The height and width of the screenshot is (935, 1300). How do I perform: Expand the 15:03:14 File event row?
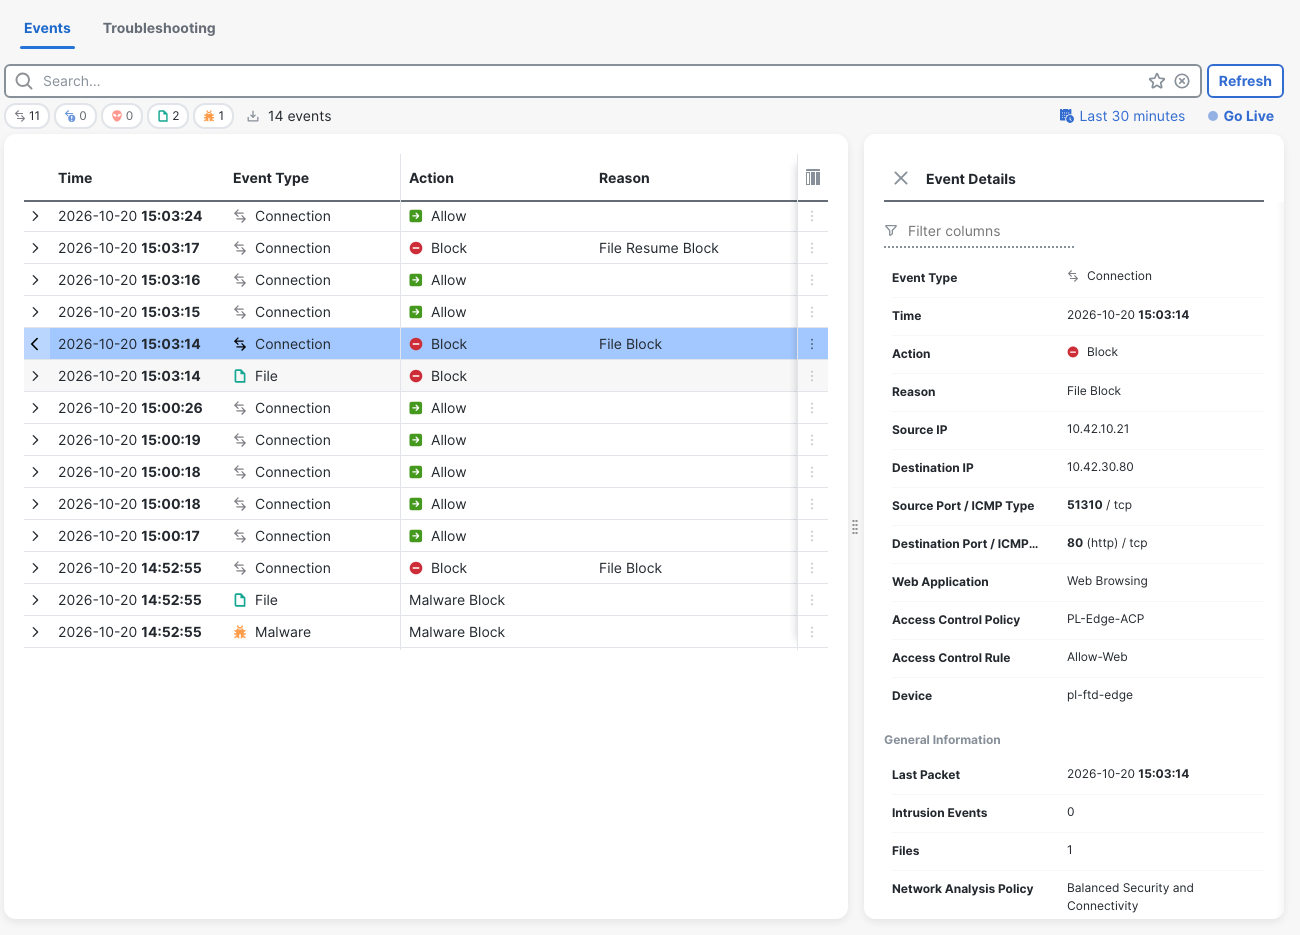click(35, 376)
